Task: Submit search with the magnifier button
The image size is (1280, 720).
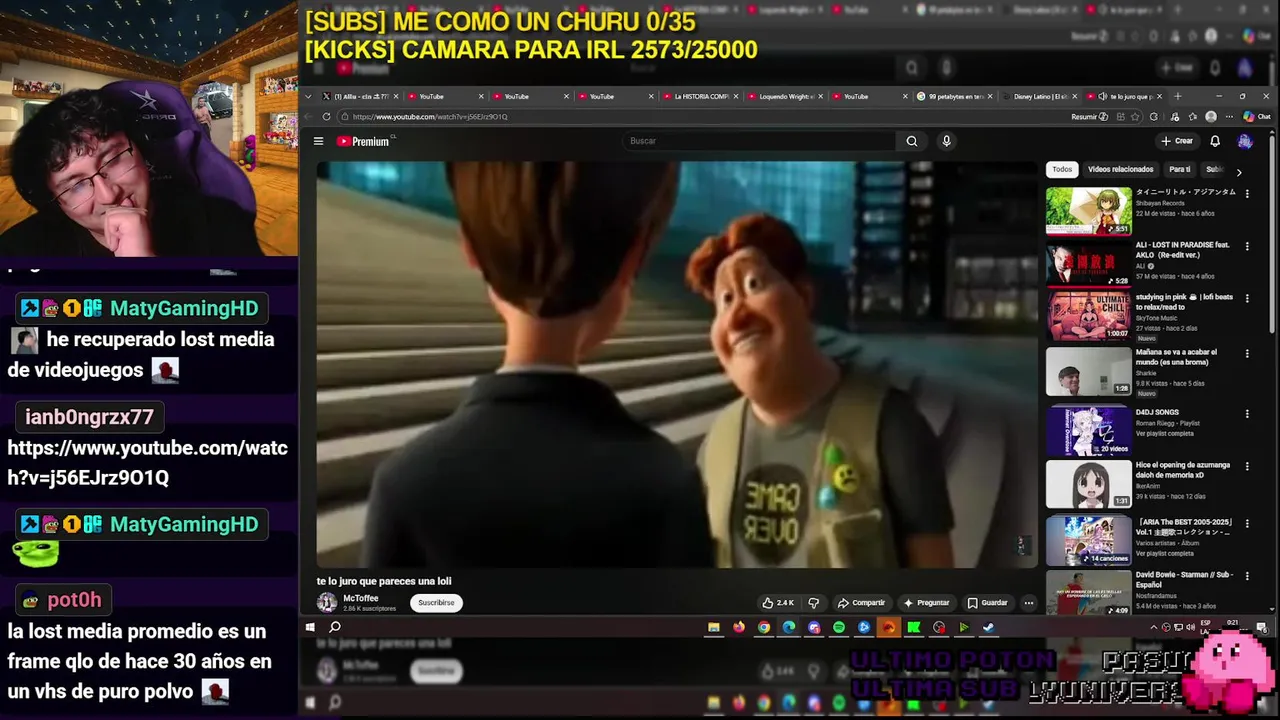Action: 912,141
